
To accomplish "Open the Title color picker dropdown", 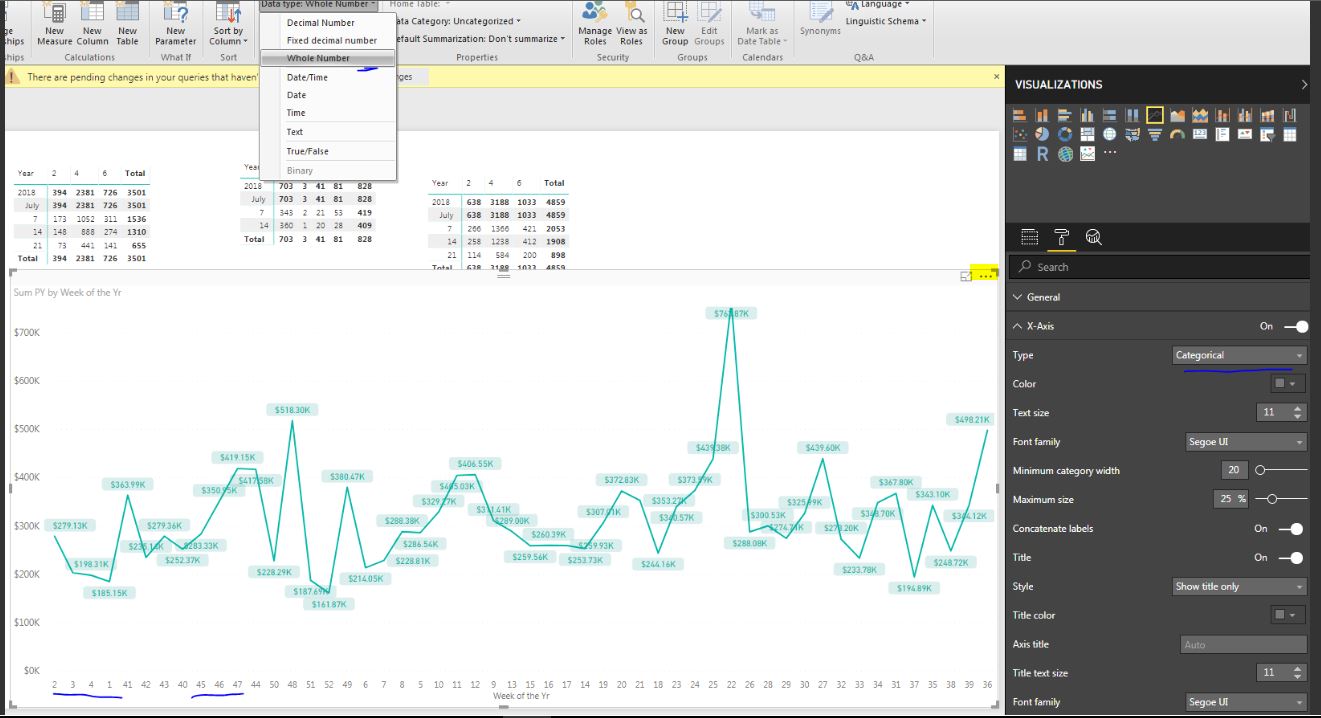I will [1286, 615].
